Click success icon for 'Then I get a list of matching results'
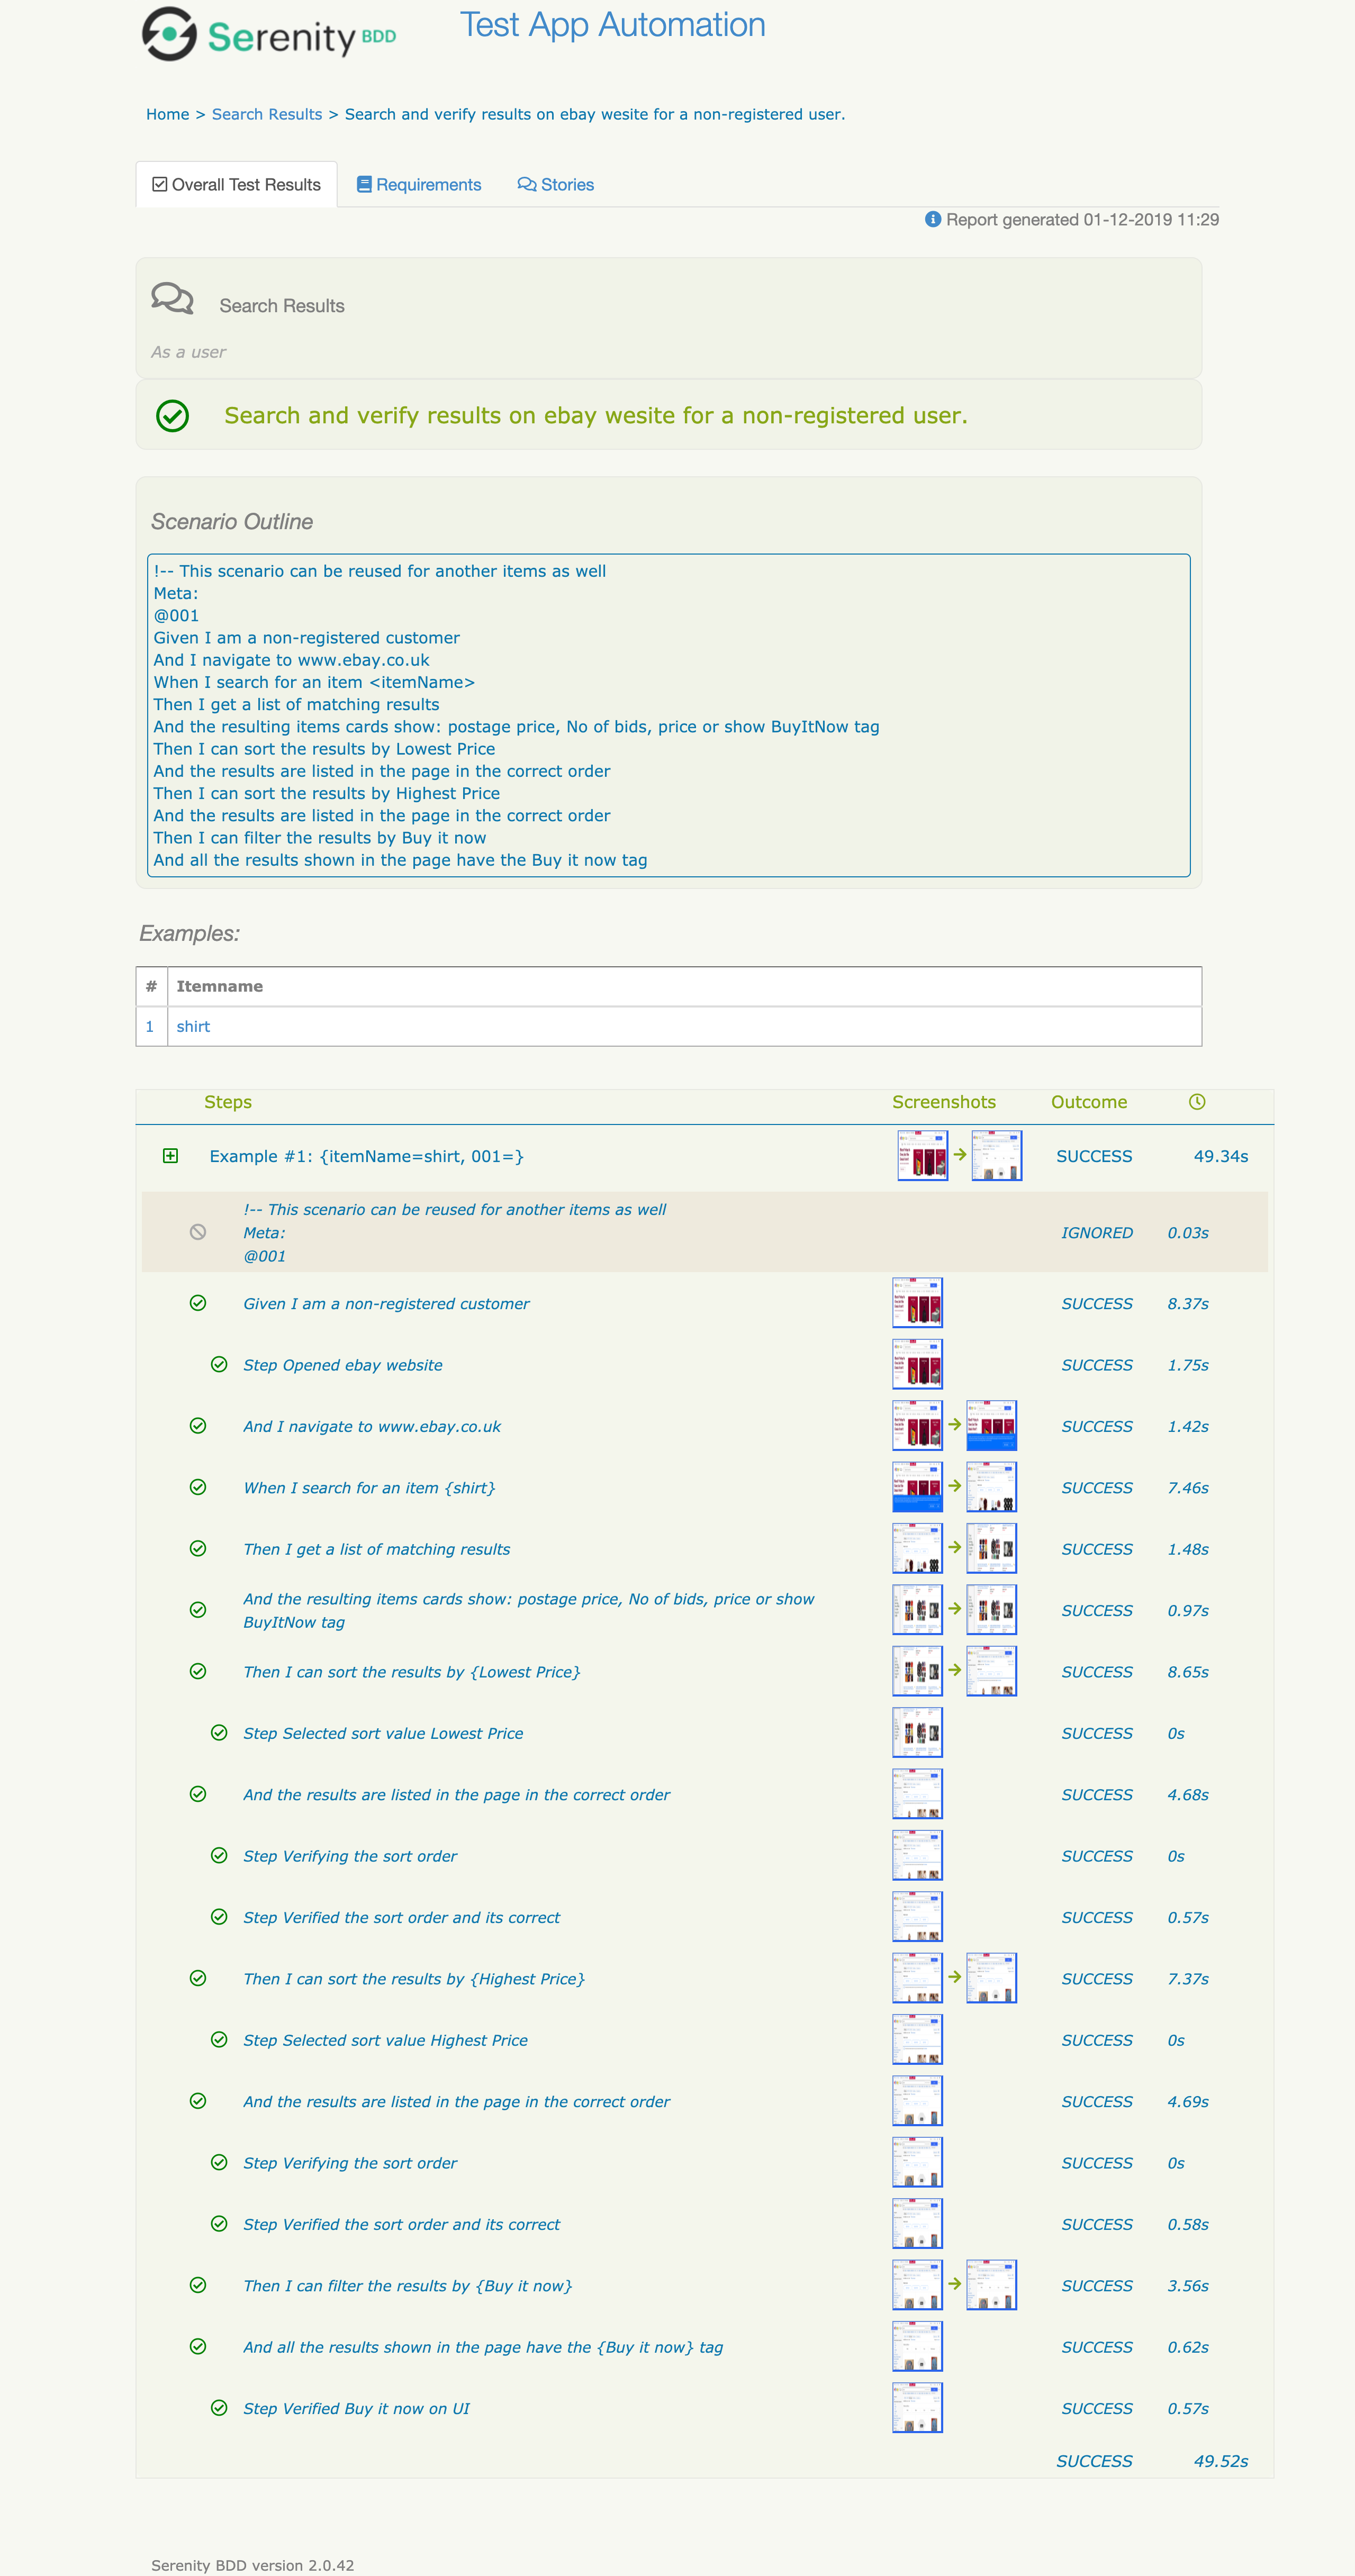The image size is (1355, 2576). (x=198, y=1548)
